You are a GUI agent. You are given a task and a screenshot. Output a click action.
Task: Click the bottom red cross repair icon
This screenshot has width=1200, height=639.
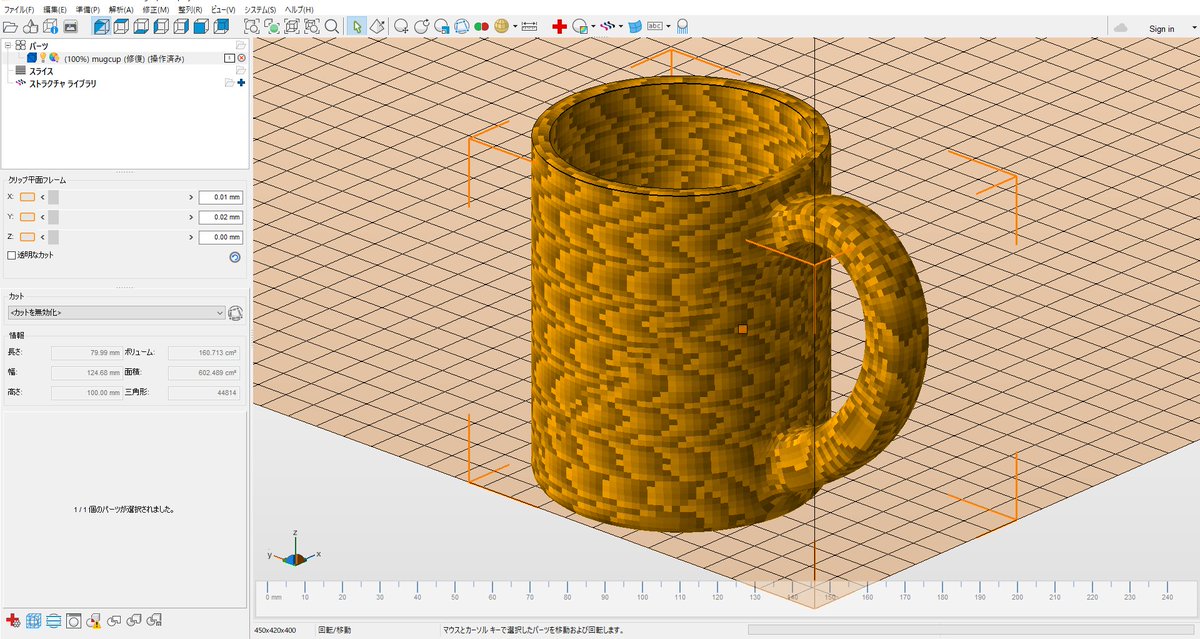(x=13, y=621)
